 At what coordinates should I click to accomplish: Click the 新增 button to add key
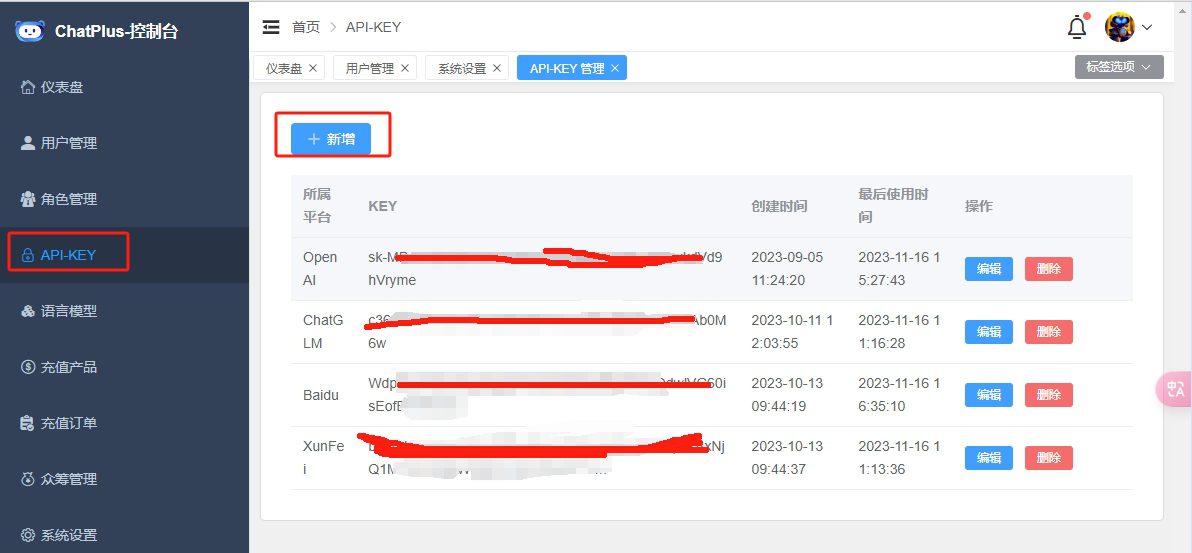point(331,139)
